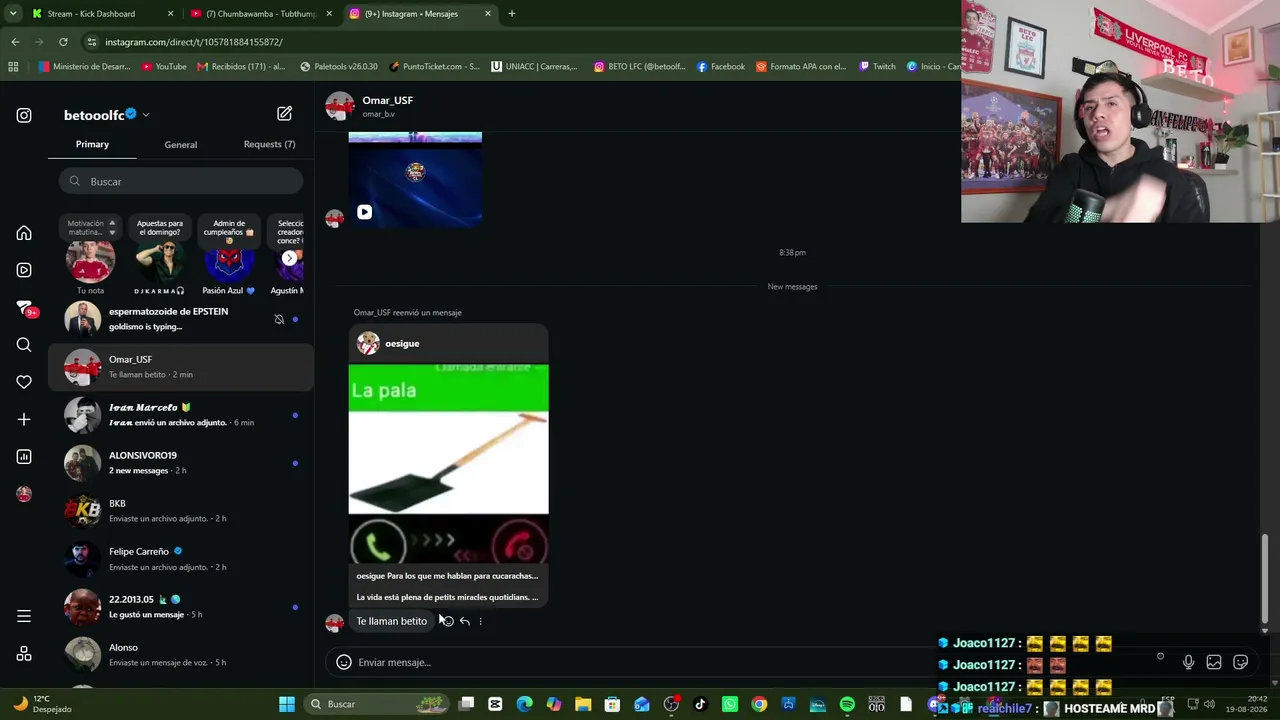Image resolution: width=1280 pixels, height=720 pixels.
Task: Open the emoji picker in message box
Action: (x=344, y=662)
